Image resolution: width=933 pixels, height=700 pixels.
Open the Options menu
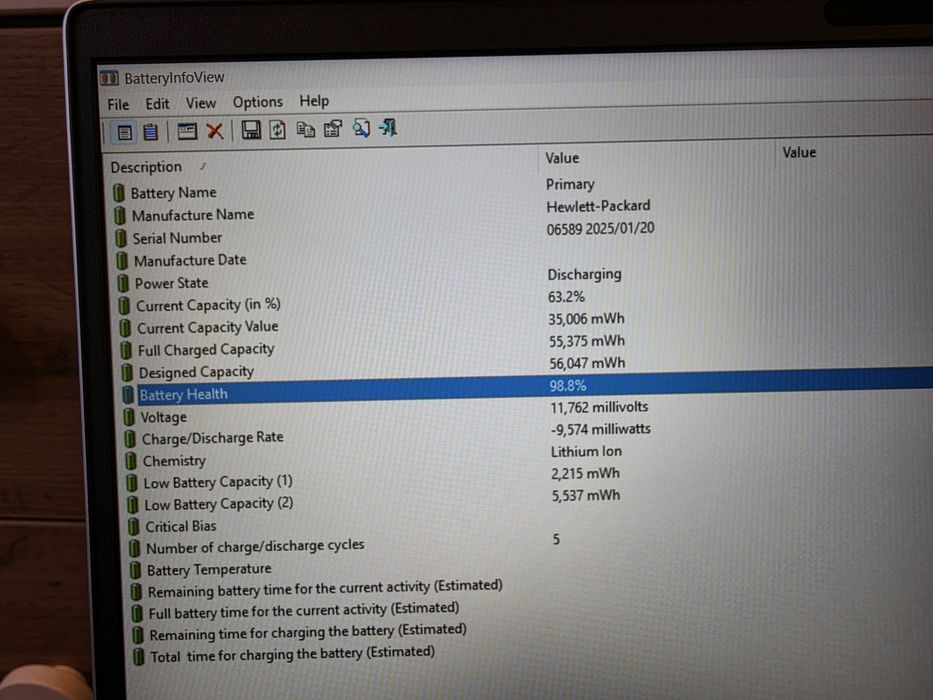(x=258, y=102)
